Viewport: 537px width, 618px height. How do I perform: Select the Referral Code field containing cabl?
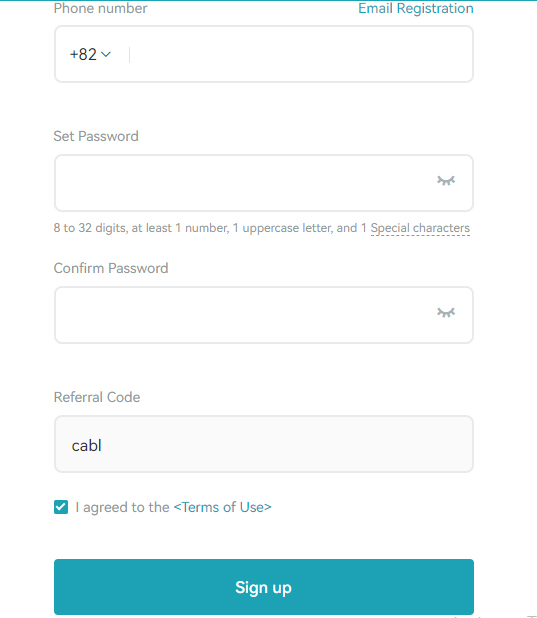pos(264,444)
